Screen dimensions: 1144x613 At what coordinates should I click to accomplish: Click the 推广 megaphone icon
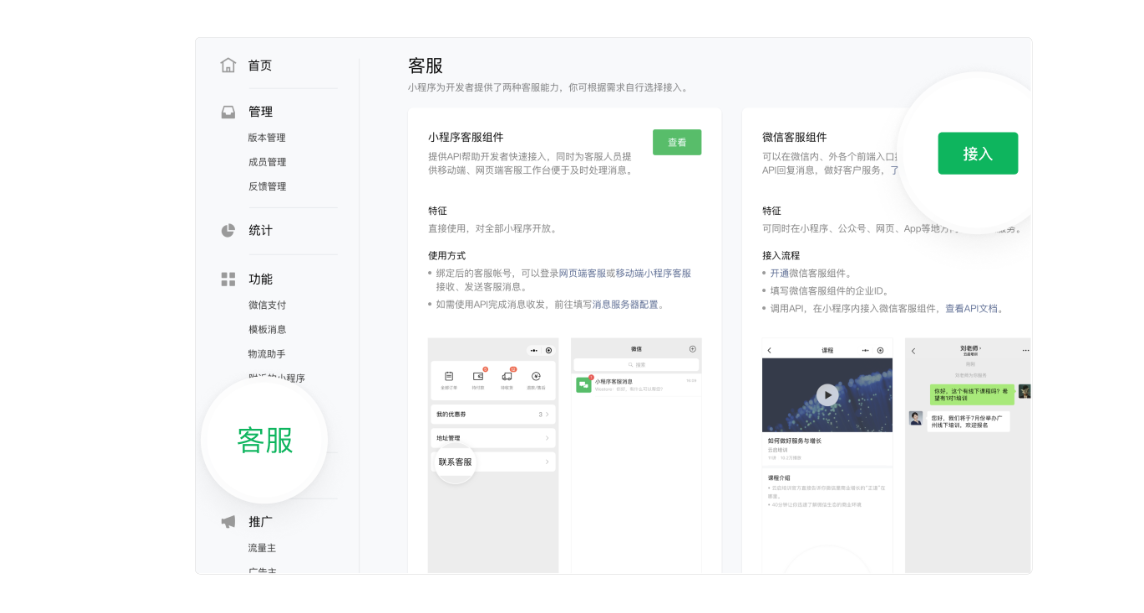(228, 522)
